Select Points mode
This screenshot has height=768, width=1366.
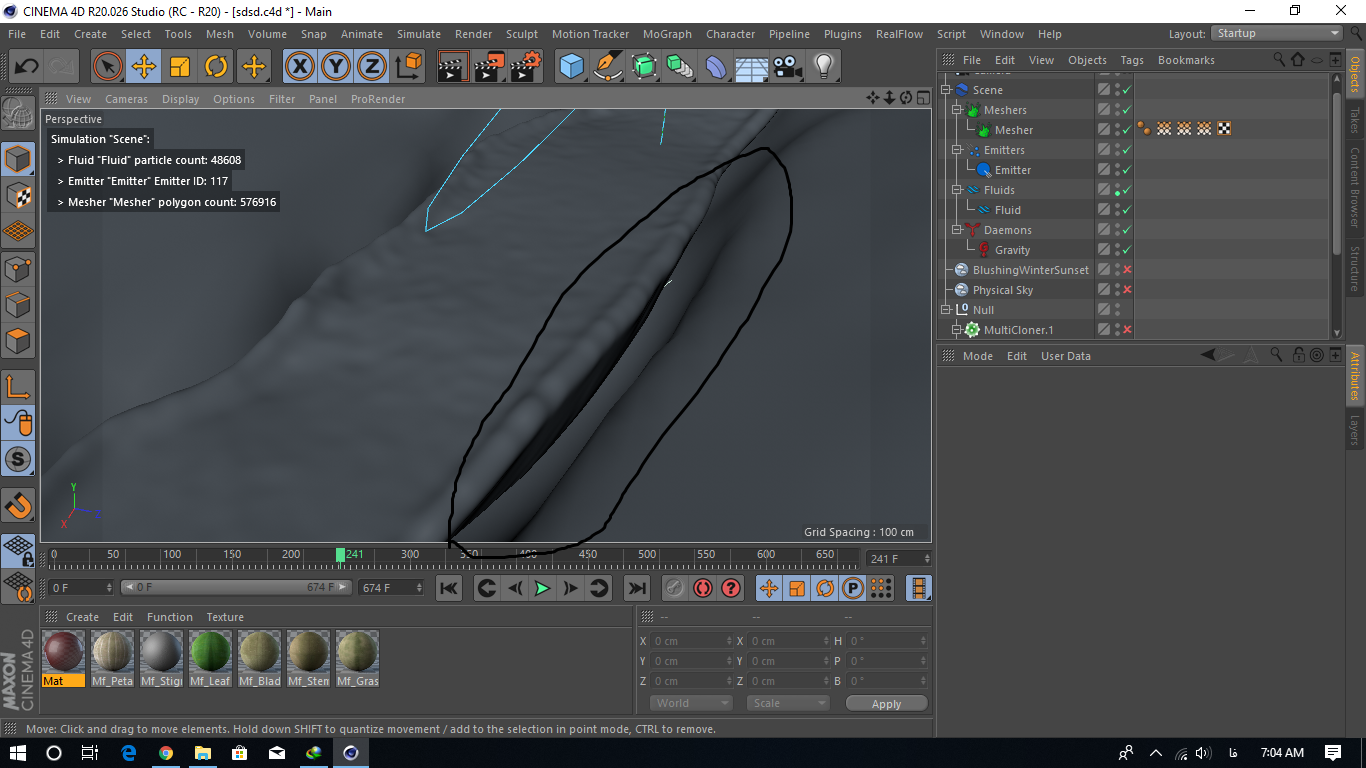tap(18, 268)
